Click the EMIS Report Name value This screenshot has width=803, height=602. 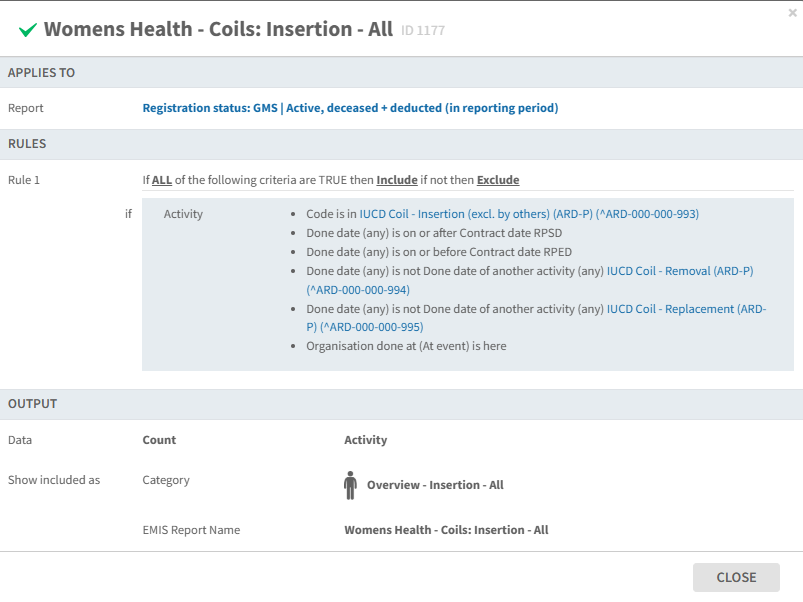pos(446,530)
